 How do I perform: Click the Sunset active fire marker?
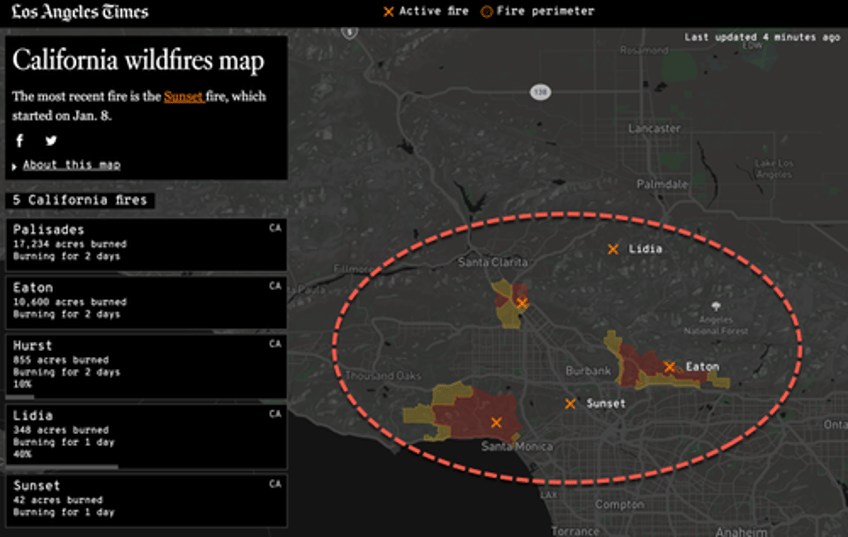[x=570, y=403]
